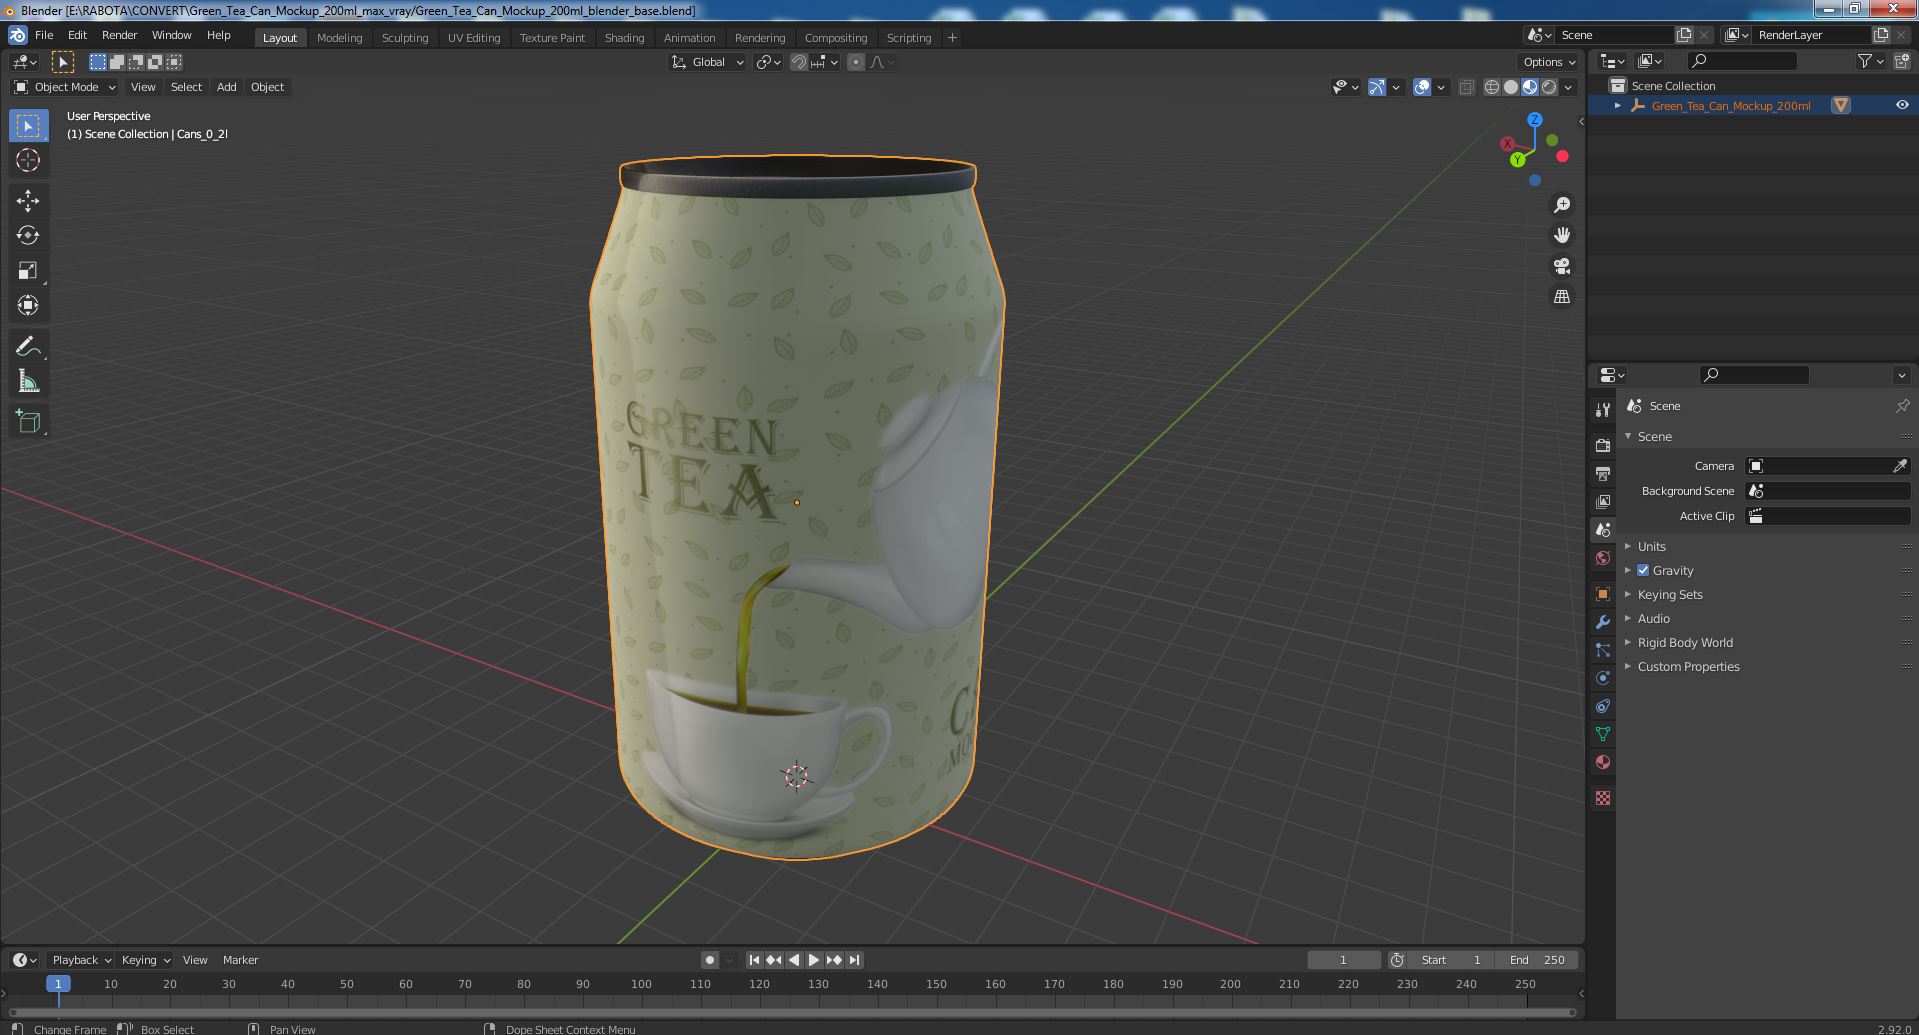Open the Output properties tab

[1603, 473]
